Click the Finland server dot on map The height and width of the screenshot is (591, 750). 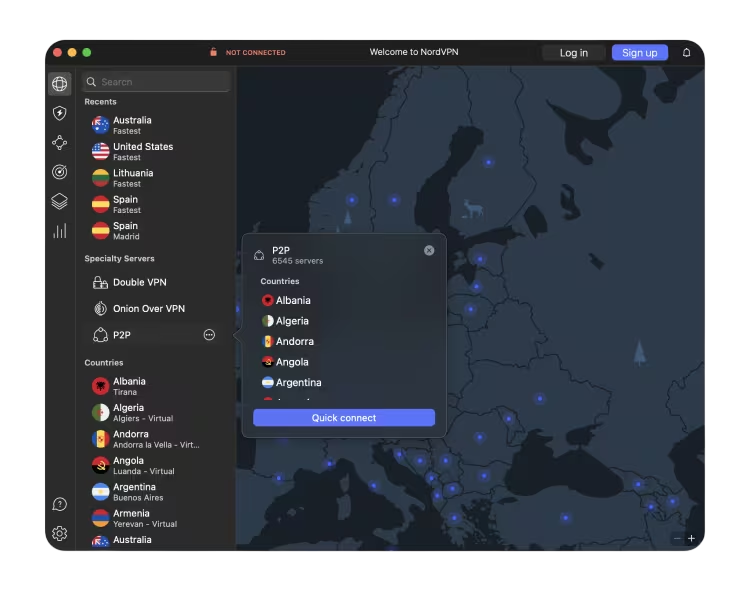coord(488,162)
